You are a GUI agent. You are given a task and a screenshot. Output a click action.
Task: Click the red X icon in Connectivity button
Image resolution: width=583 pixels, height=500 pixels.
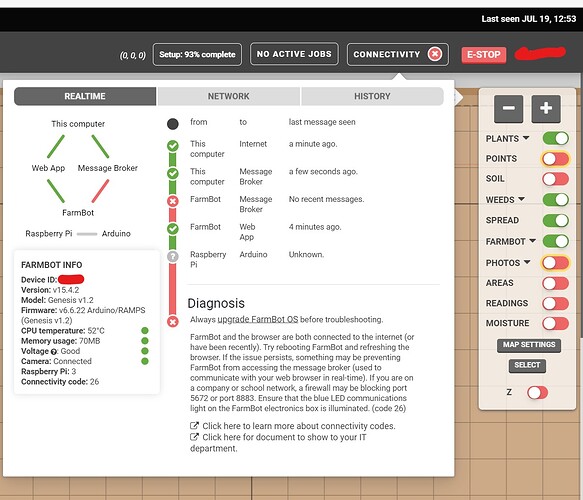point(435,54)
